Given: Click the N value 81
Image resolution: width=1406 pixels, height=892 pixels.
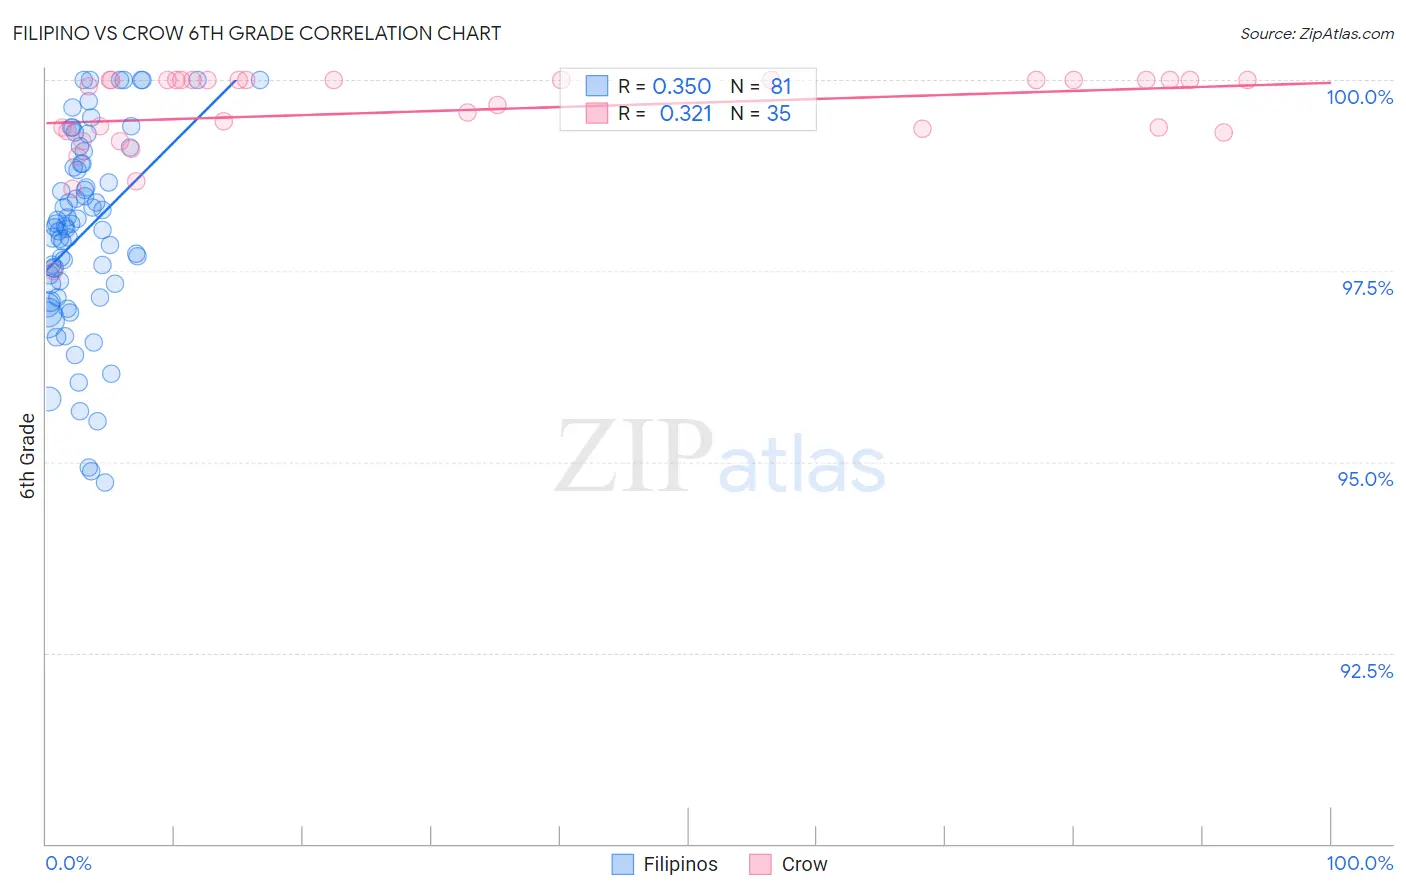Looking at the screenshot, I should pyautogui.click(x=780, y=86).
